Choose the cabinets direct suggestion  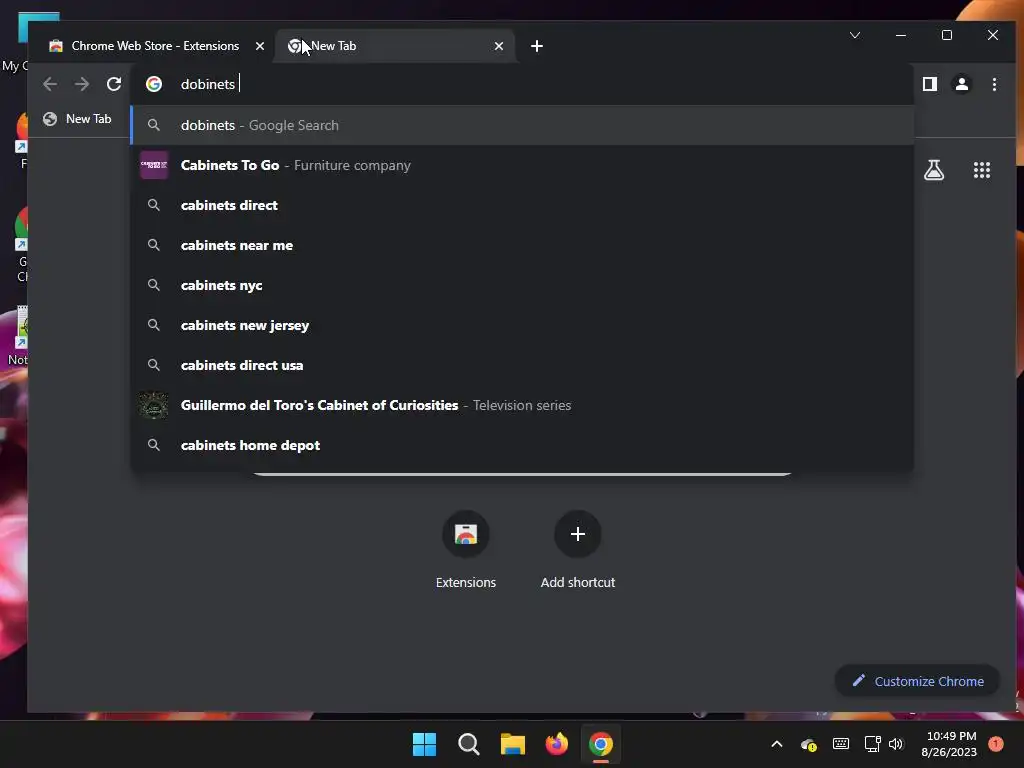pos(522,205)
